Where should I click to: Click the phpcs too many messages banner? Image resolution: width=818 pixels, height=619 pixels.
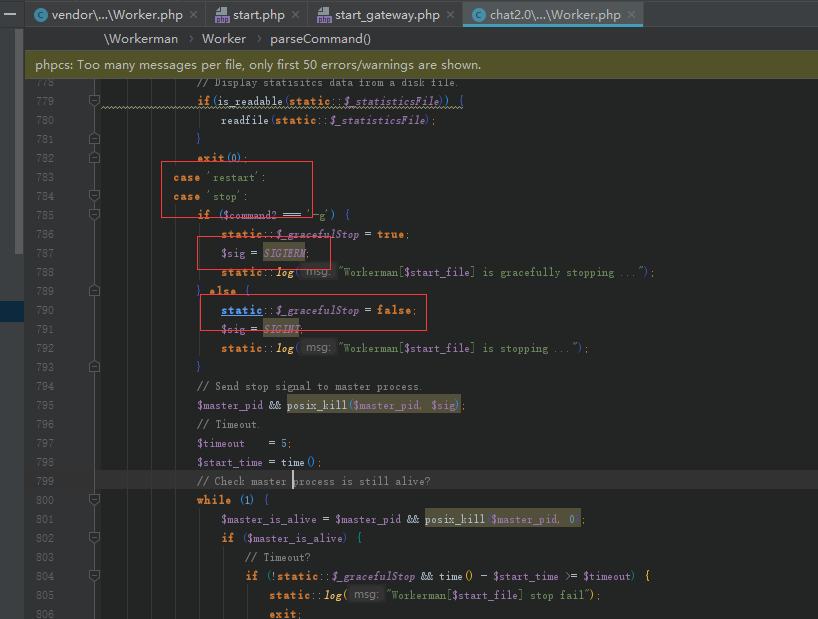pyautogui.click(x=422, y=65)
